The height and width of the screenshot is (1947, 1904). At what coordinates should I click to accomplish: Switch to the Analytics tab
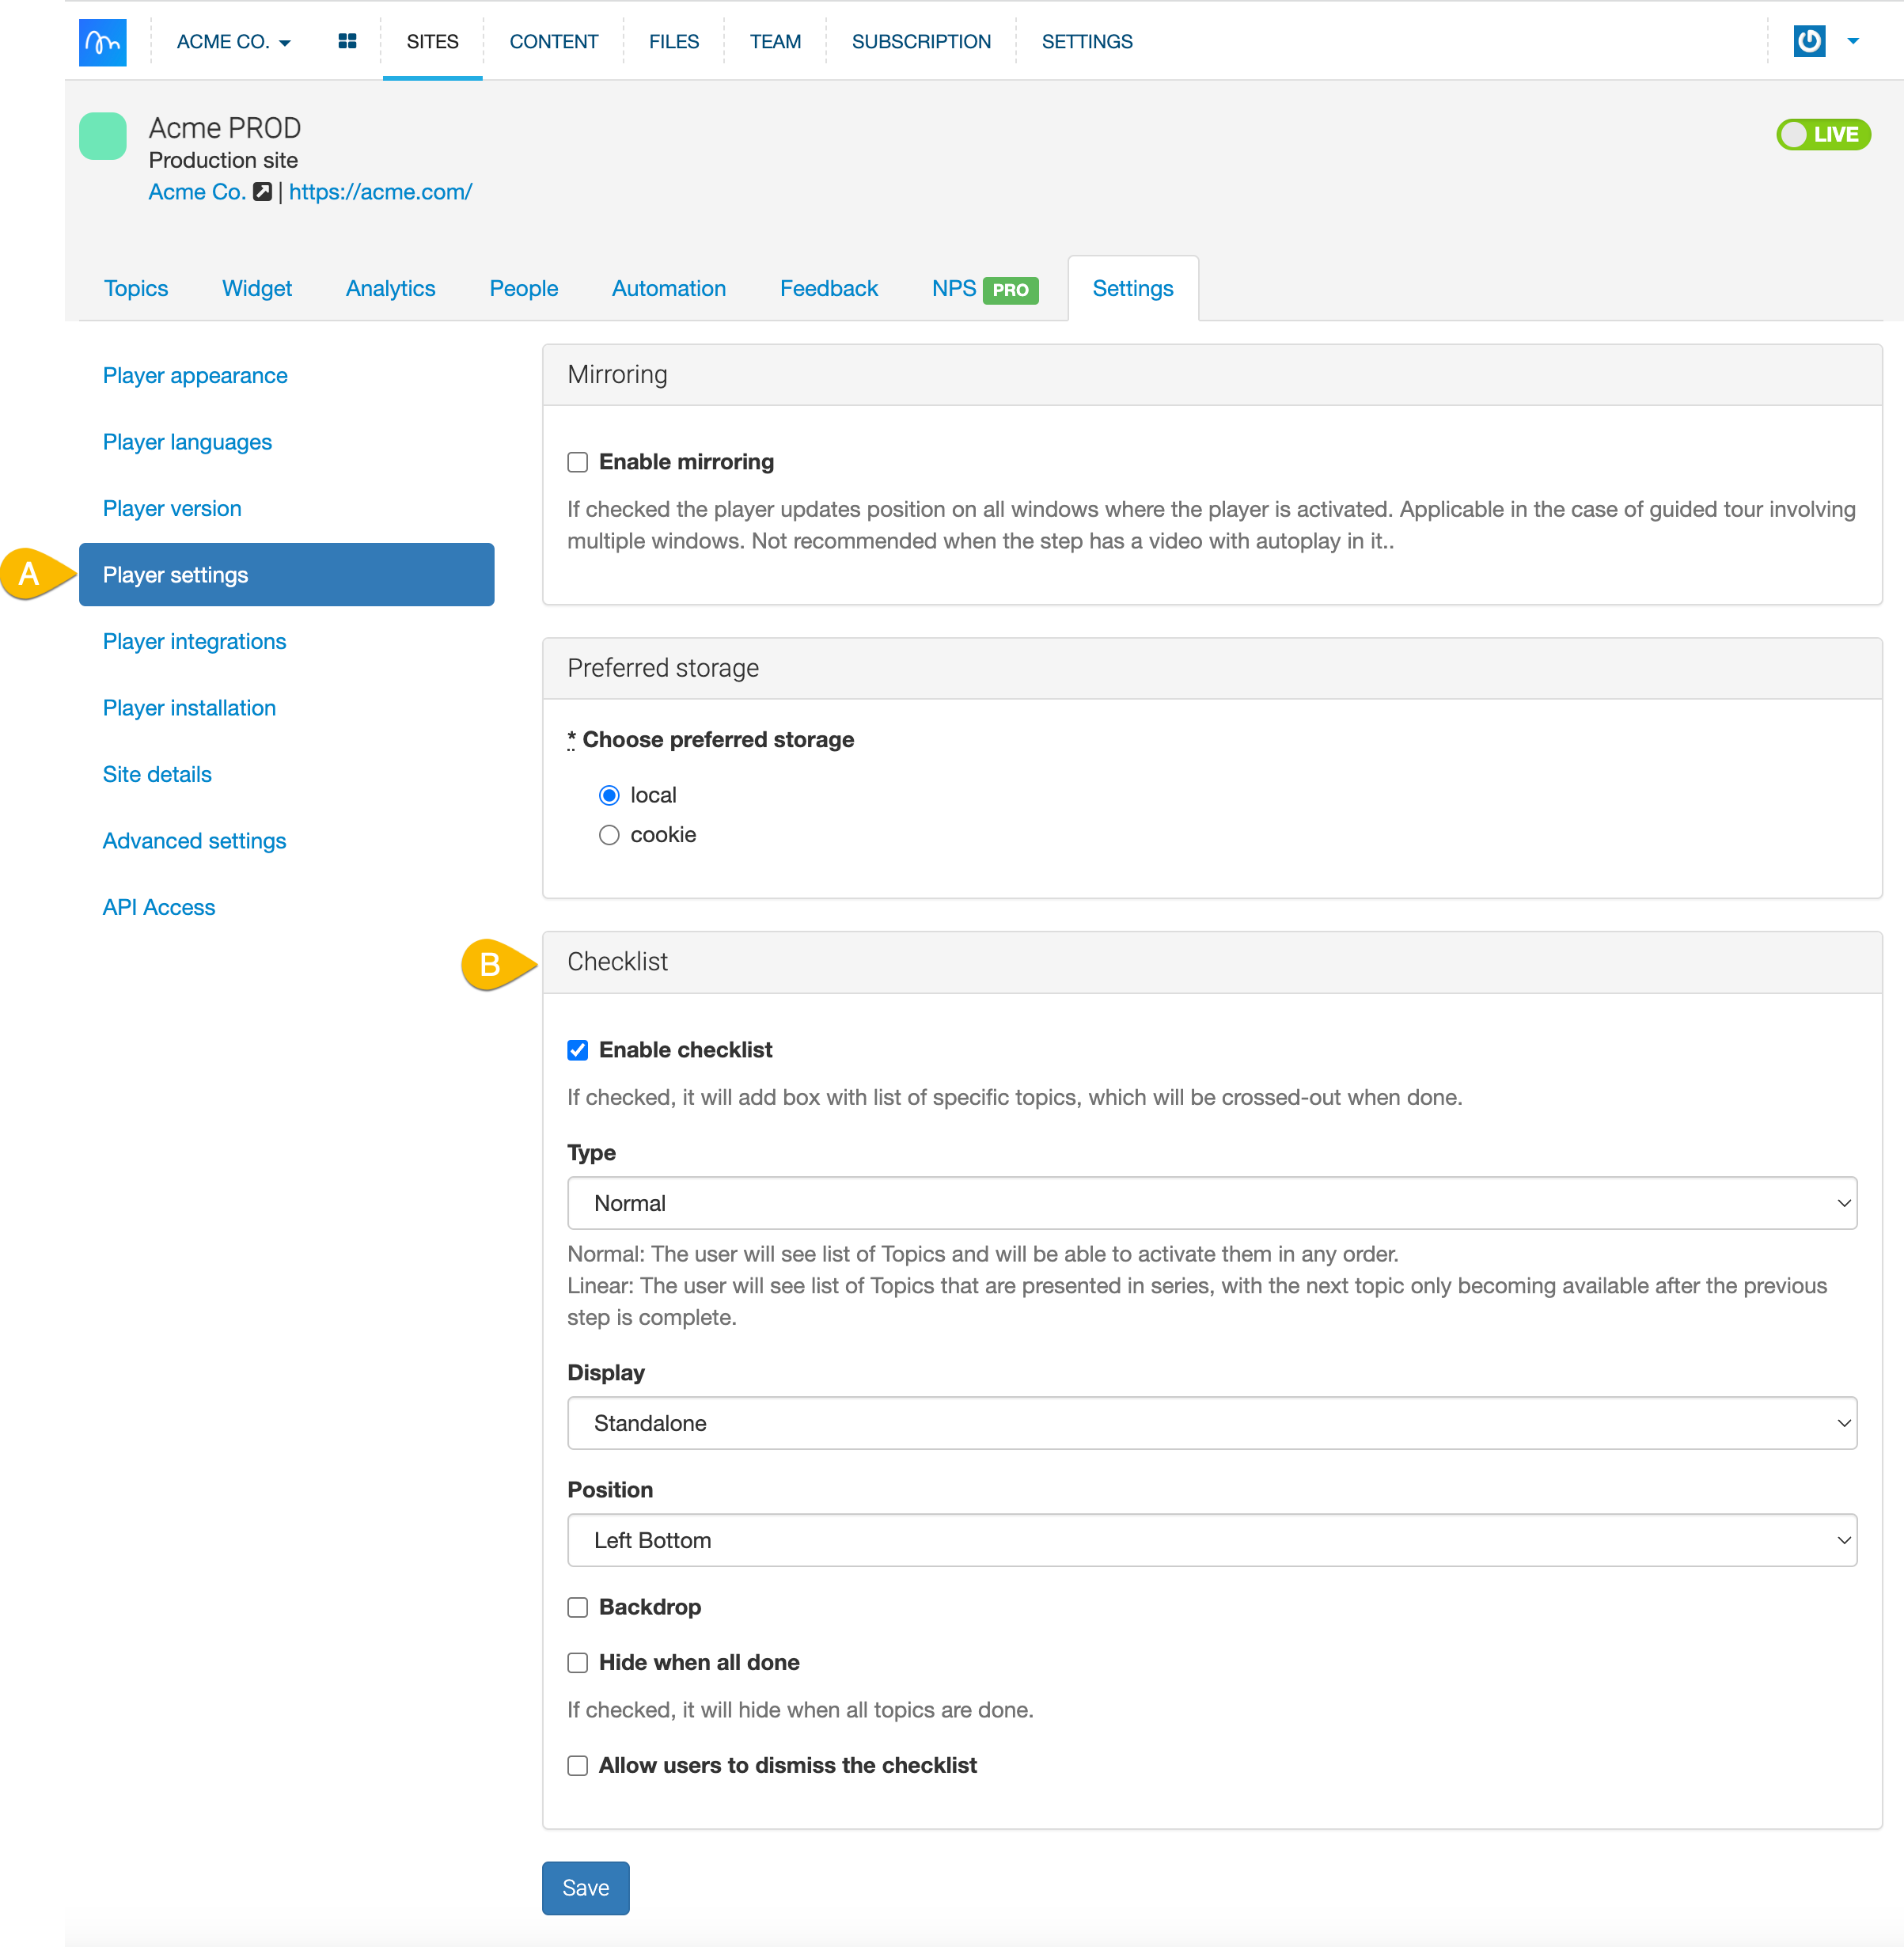pyautogui.click(x=390, y=289)
